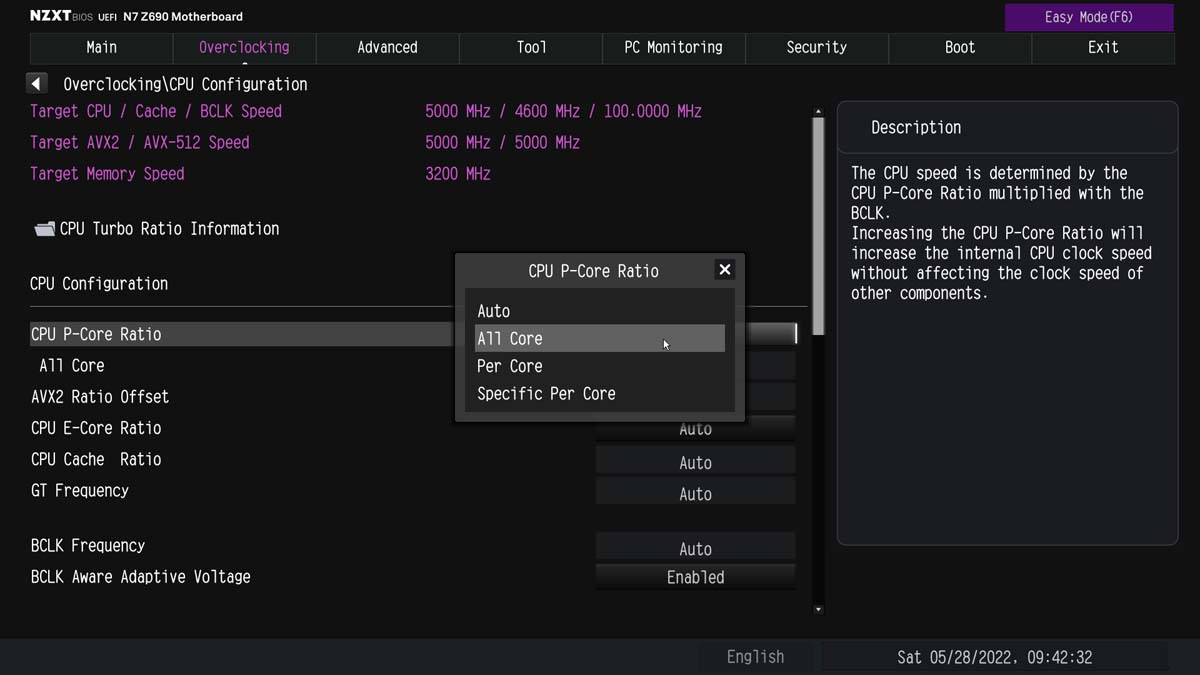Click the back arrow icon beside Overclocking path
The image size is (1200, 675).
(37, 84)
